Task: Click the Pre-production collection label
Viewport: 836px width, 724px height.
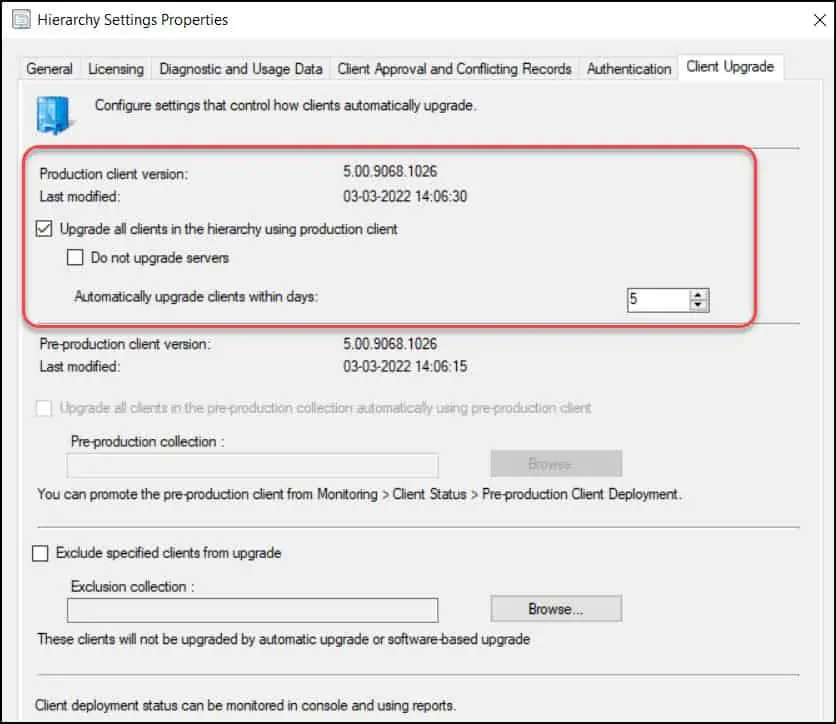Action: click(147, 441)
